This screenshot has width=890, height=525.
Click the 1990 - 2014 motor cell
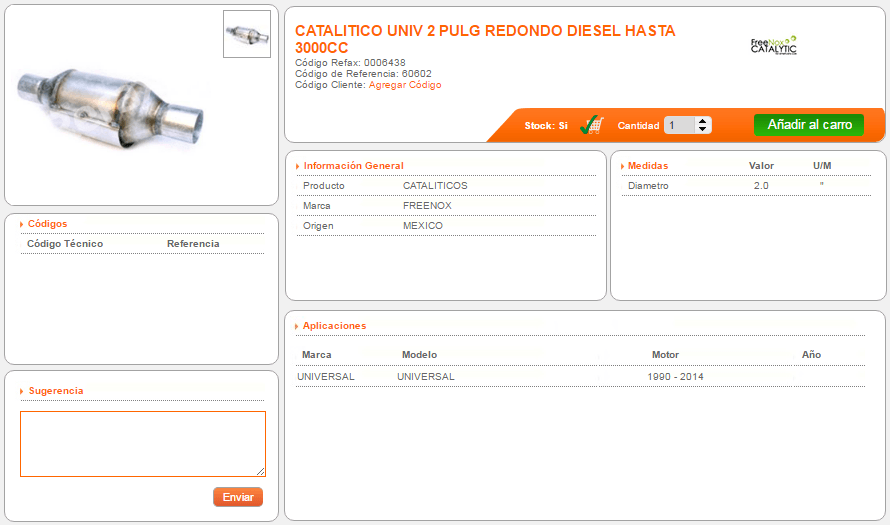click(x=675, y=377)
